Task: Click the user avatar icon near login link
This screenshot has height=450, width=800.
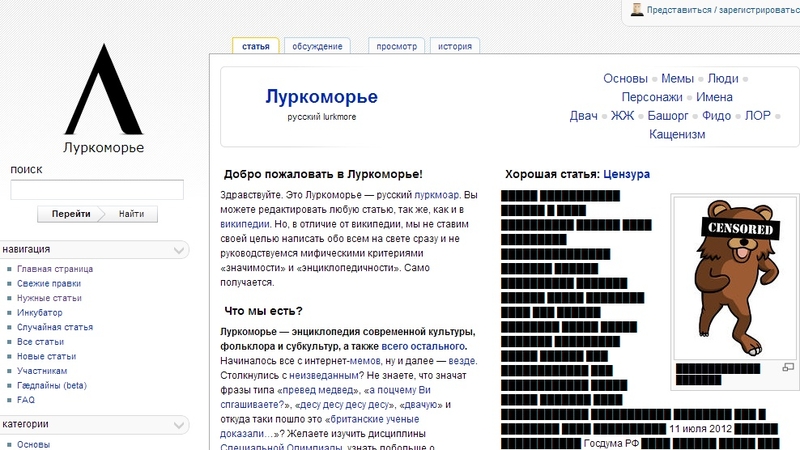Action: point(637,9)
